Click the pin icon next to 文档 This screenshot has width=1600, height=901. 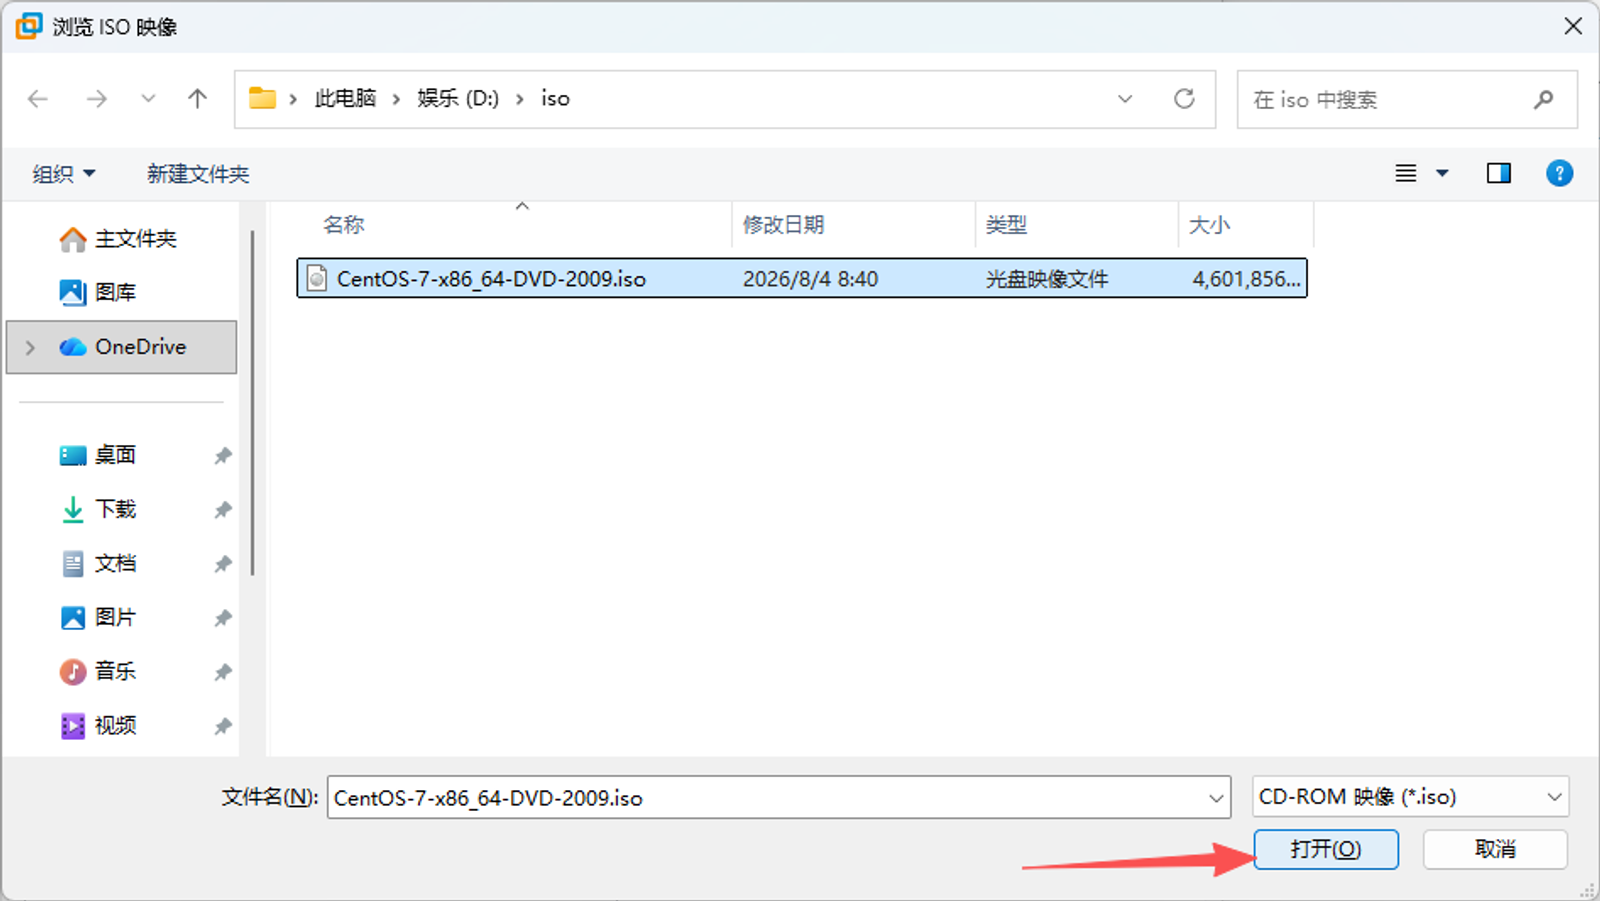coord(222,564)
